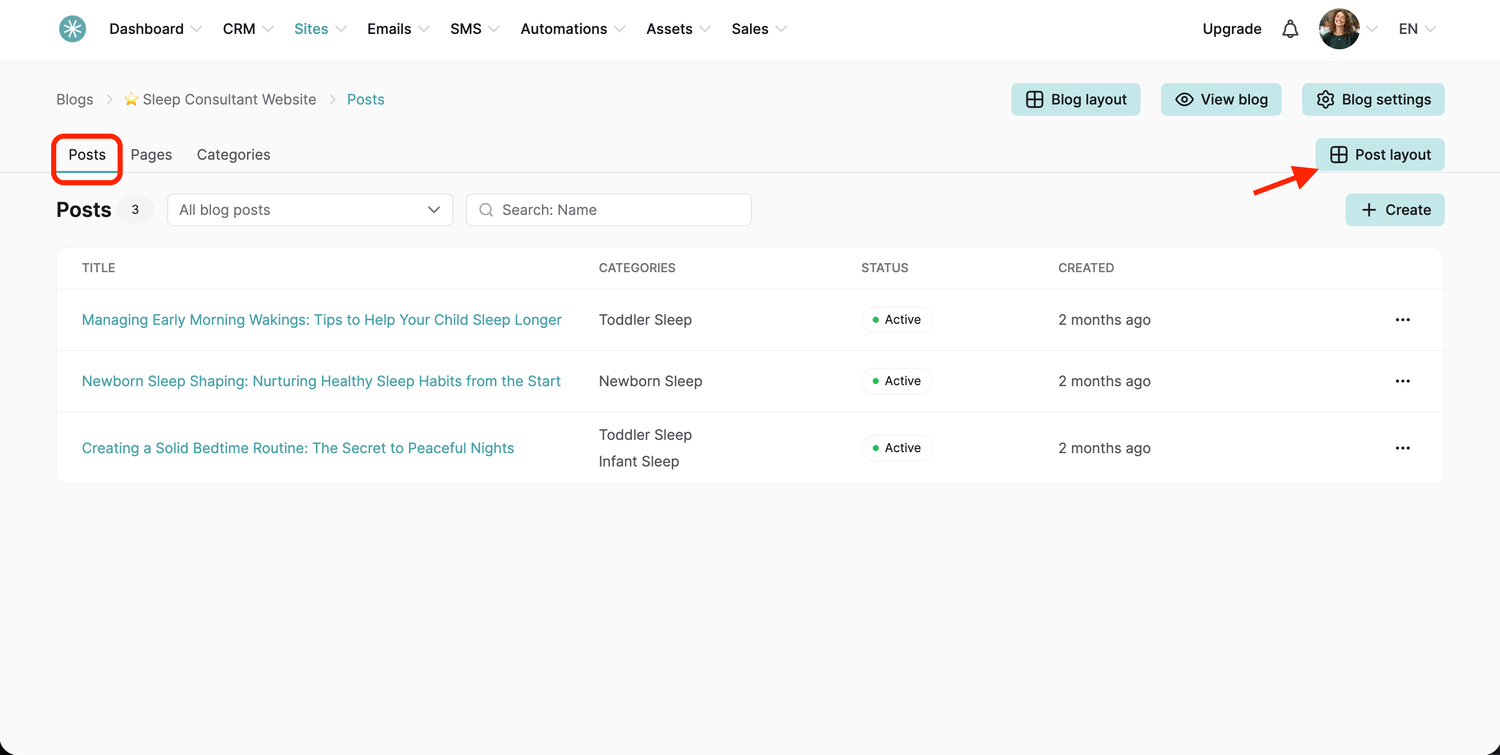Image resolution: width=1500 pixels, height=755 pixels.
Task: Switch to the Posts tab
Action: pyautogui.click(x=87, y=155)
